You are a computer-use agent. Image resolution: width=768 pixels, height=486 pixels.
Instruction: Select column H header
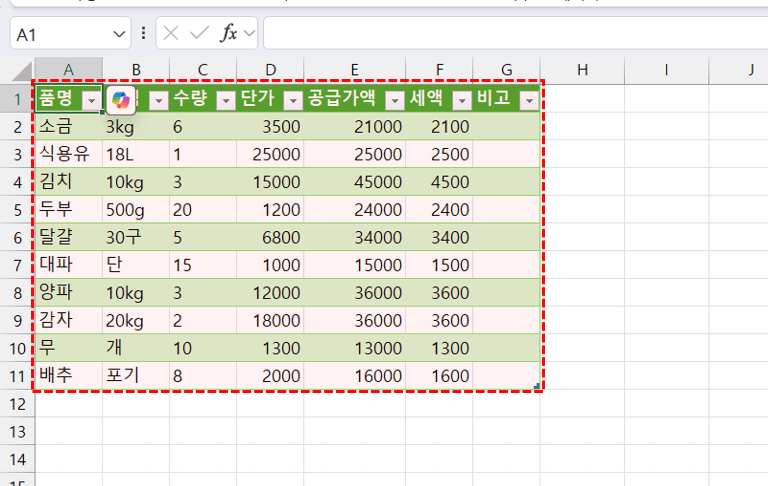(x=581, y=69)
